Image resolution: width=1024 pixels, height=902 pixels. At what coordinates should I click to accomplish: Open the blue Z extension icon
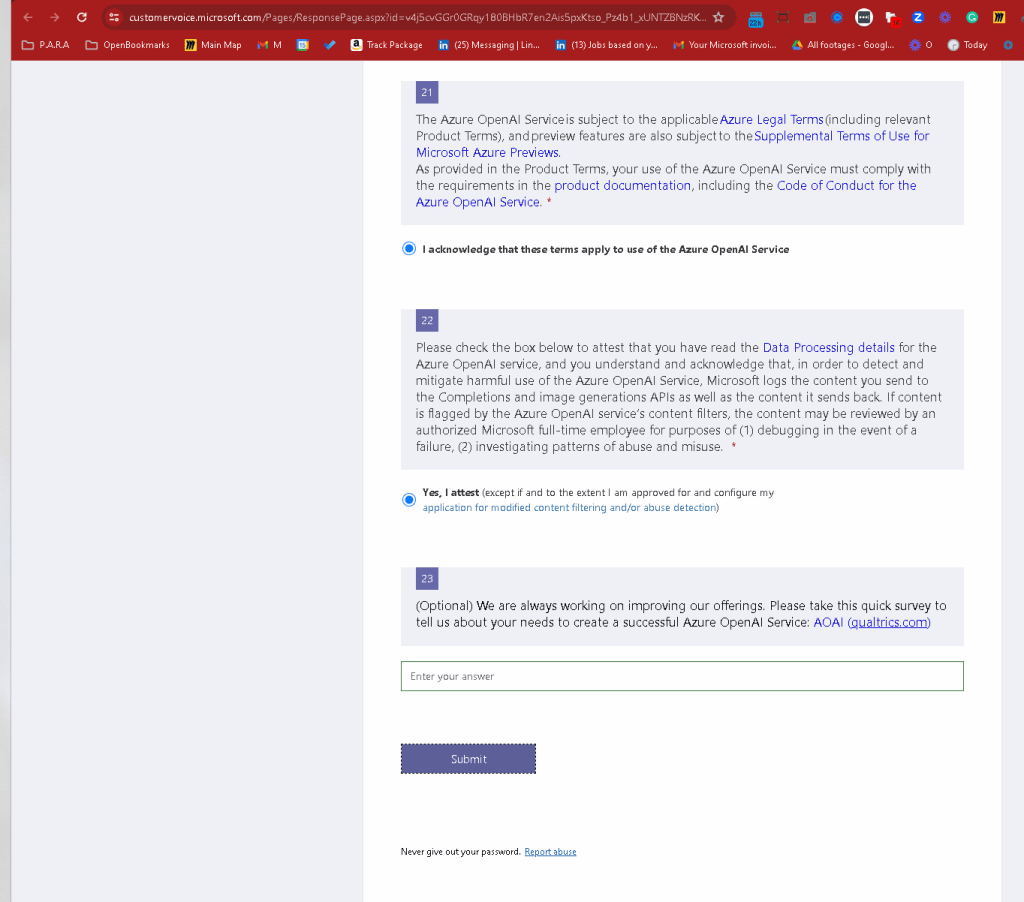pyautogui.click(x=918, y=18)
